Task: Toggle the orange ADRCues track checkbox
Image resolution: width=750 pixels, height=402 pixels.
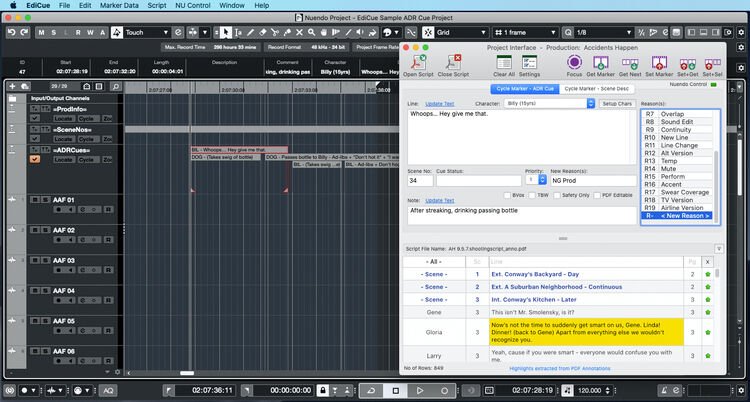Action: click(35, 159)
